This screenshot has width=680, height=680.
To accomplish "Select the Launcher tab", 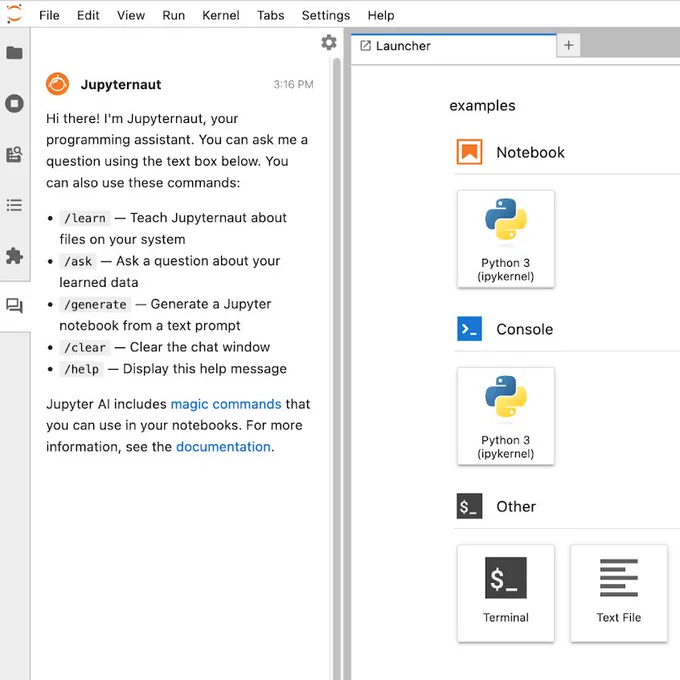I will pyautogui.click(x=454, y=46).
